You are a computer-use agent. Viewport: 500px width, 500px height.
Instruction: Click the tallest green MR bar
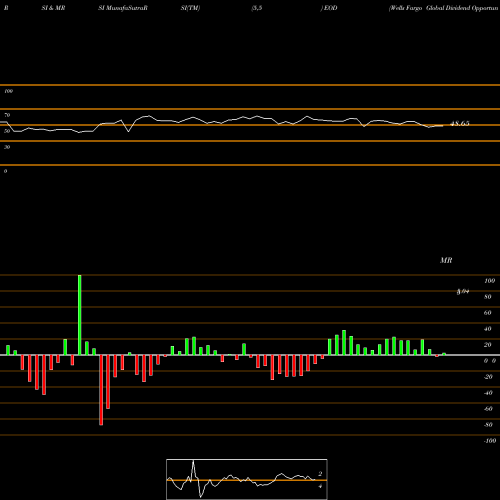80,315
